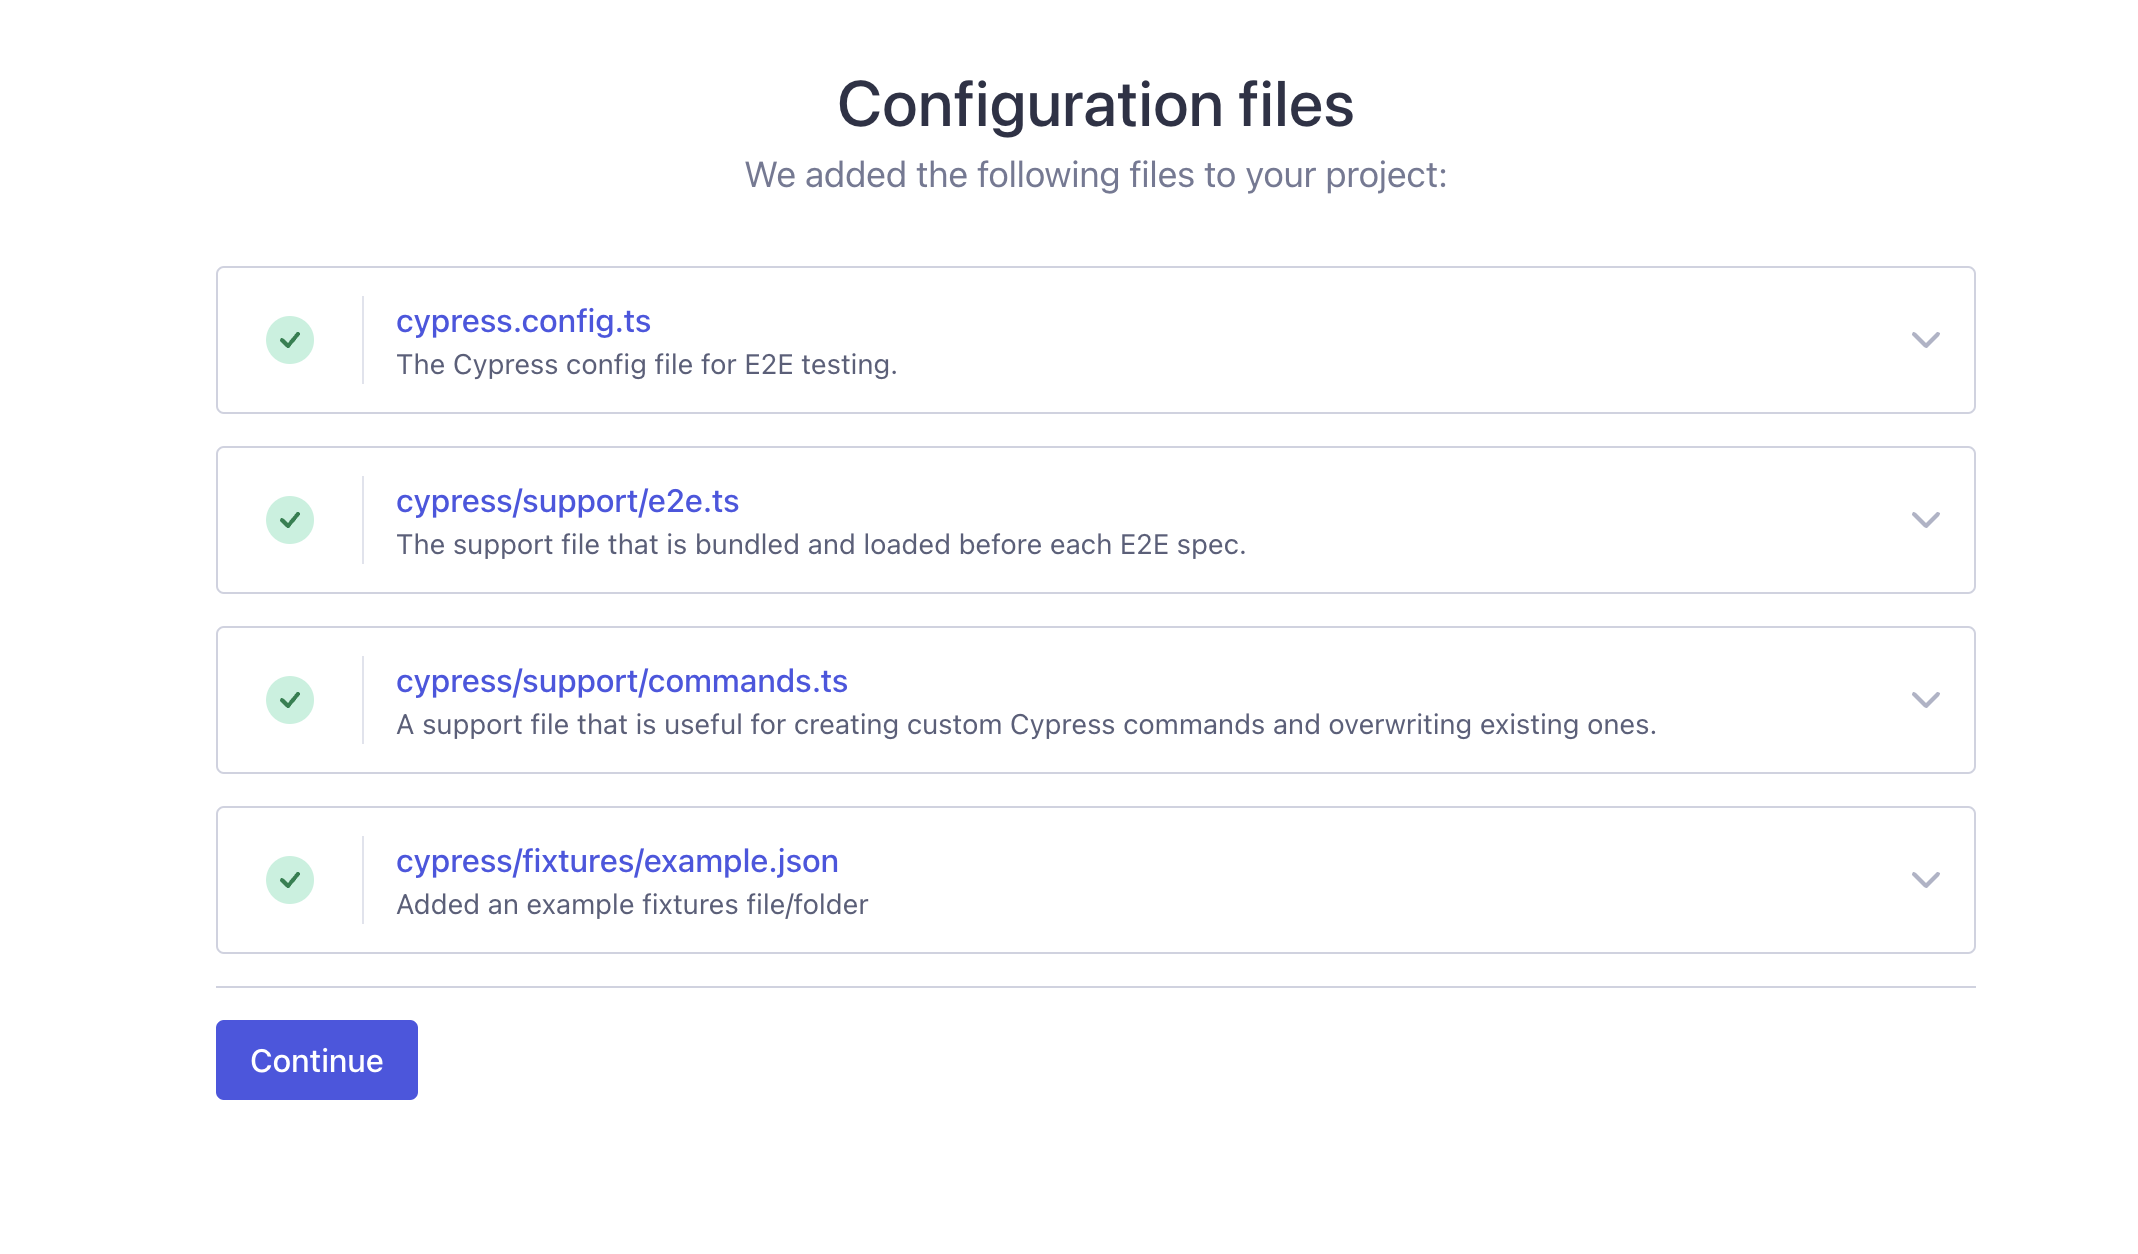
Task: Click green checkmark icon beside cypress/support/e2e.ts
Action: (290, 520)
